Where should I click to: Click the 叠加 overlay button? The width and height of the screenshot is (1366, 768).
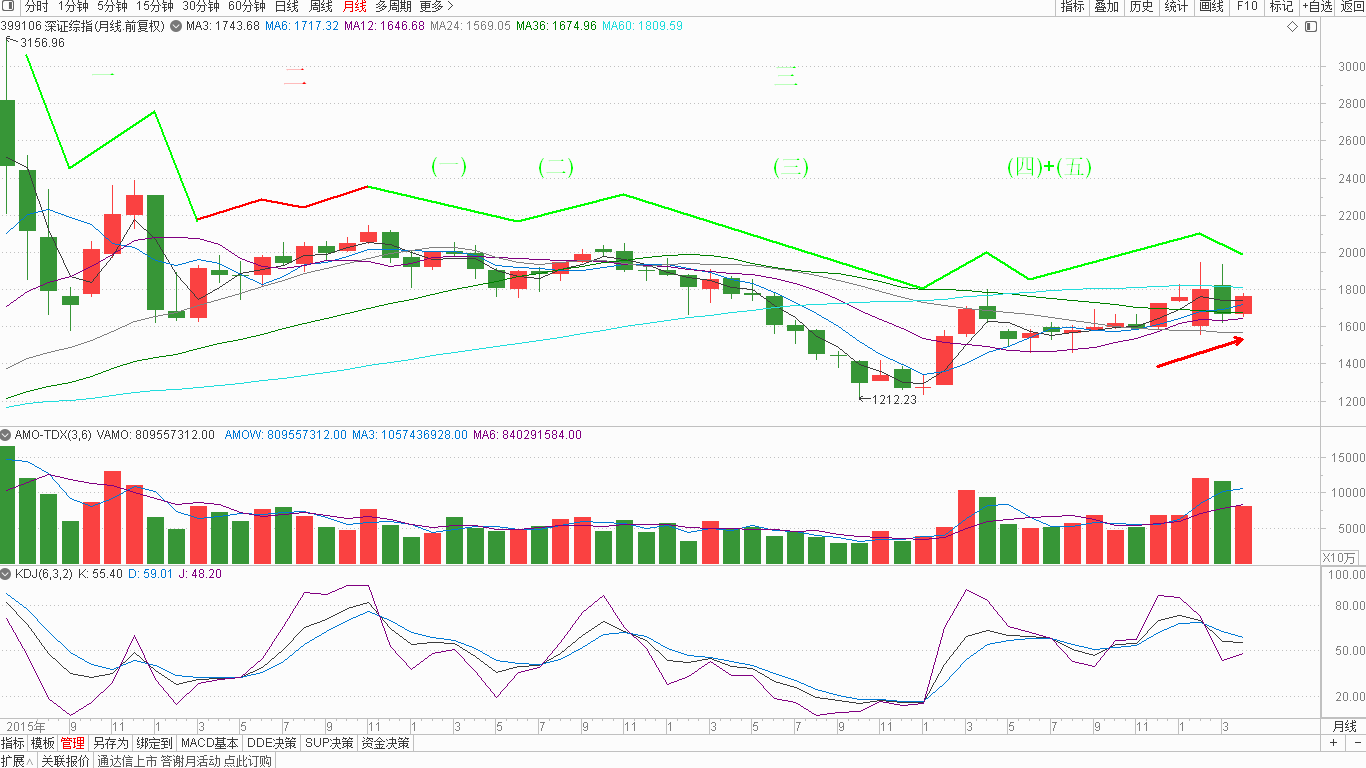click(x=1106, y=6)
